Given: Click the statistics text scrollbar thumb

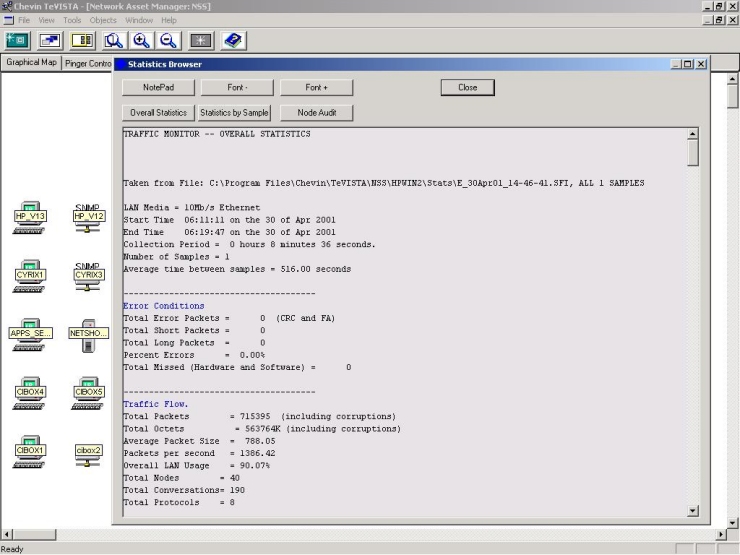Looking at the screenshot, I should pyautogui.click(x=692, y=153).
